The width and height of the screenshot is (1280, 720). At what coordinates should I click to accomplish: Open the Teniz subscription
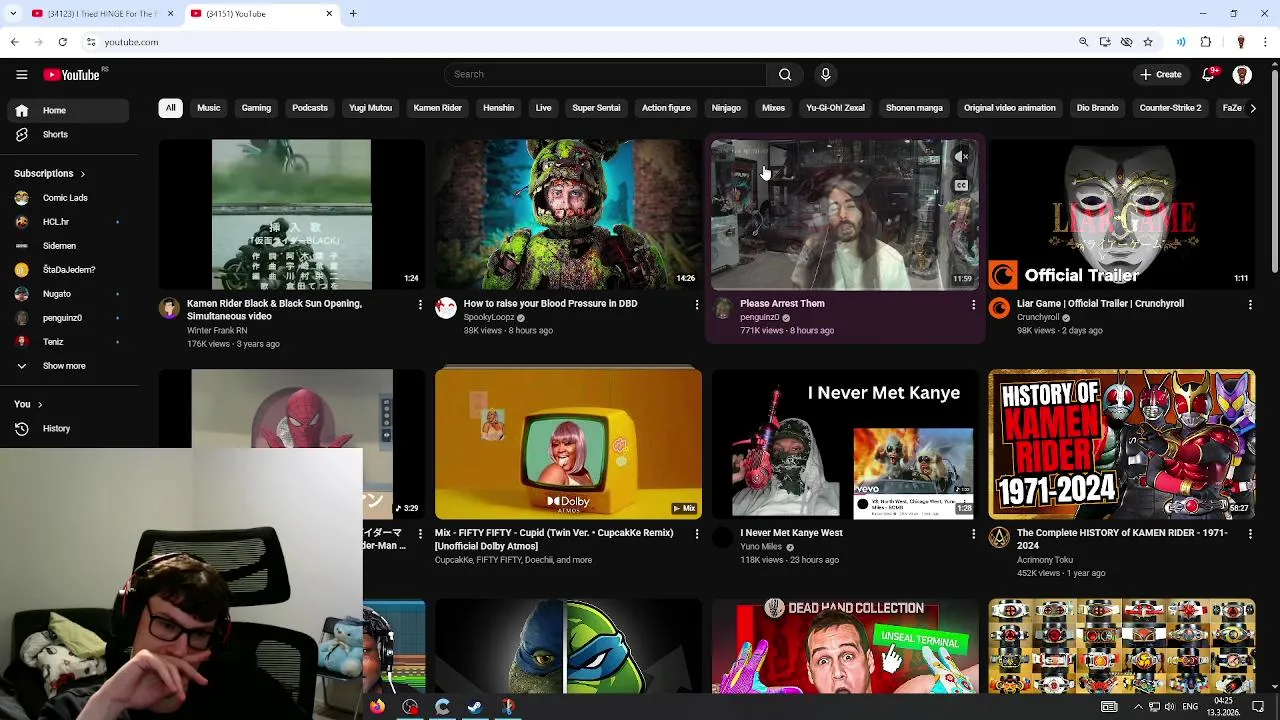tap(68, 342)
